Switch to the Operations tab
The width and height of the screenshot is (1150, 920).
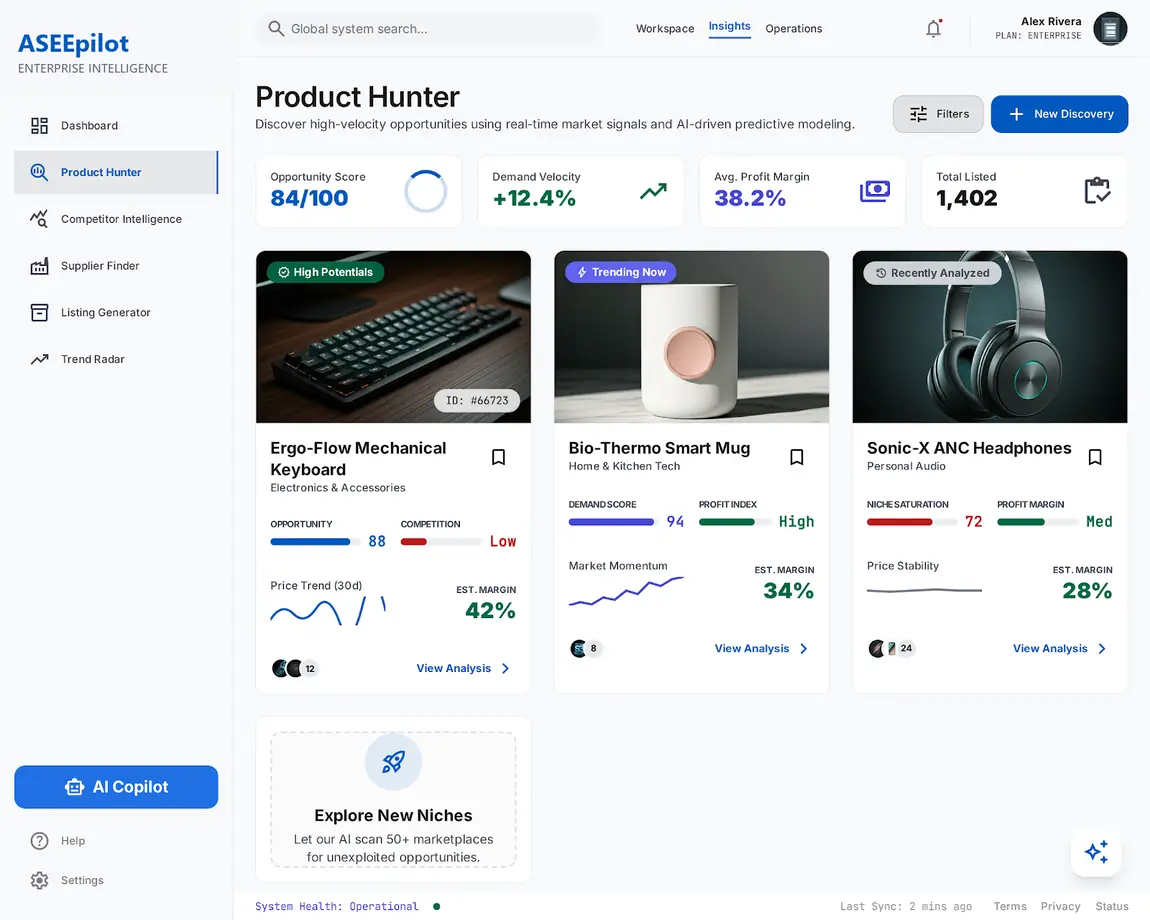794,29
